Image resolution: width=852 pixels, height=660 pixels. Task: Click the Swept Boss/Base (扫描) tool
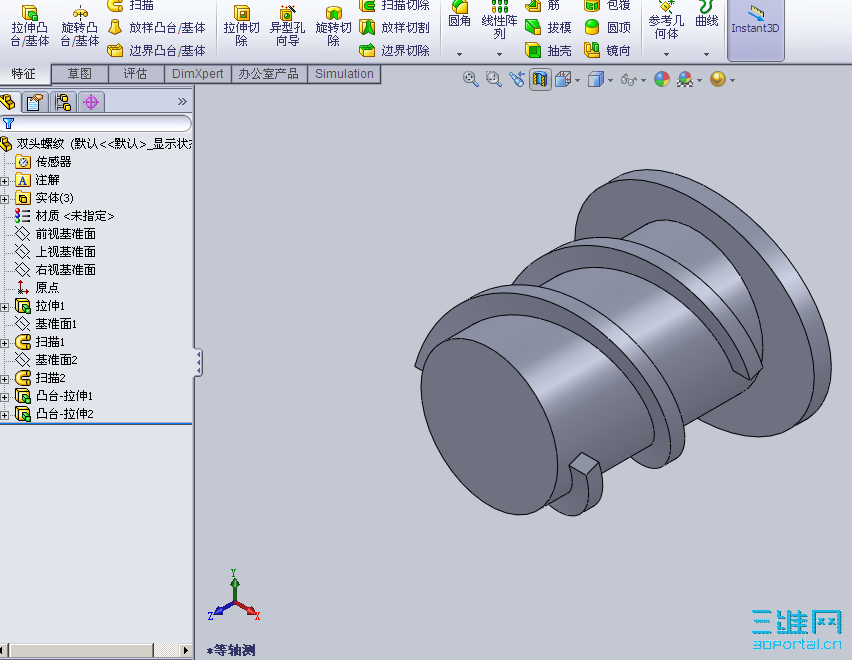[x=130, y=5]
